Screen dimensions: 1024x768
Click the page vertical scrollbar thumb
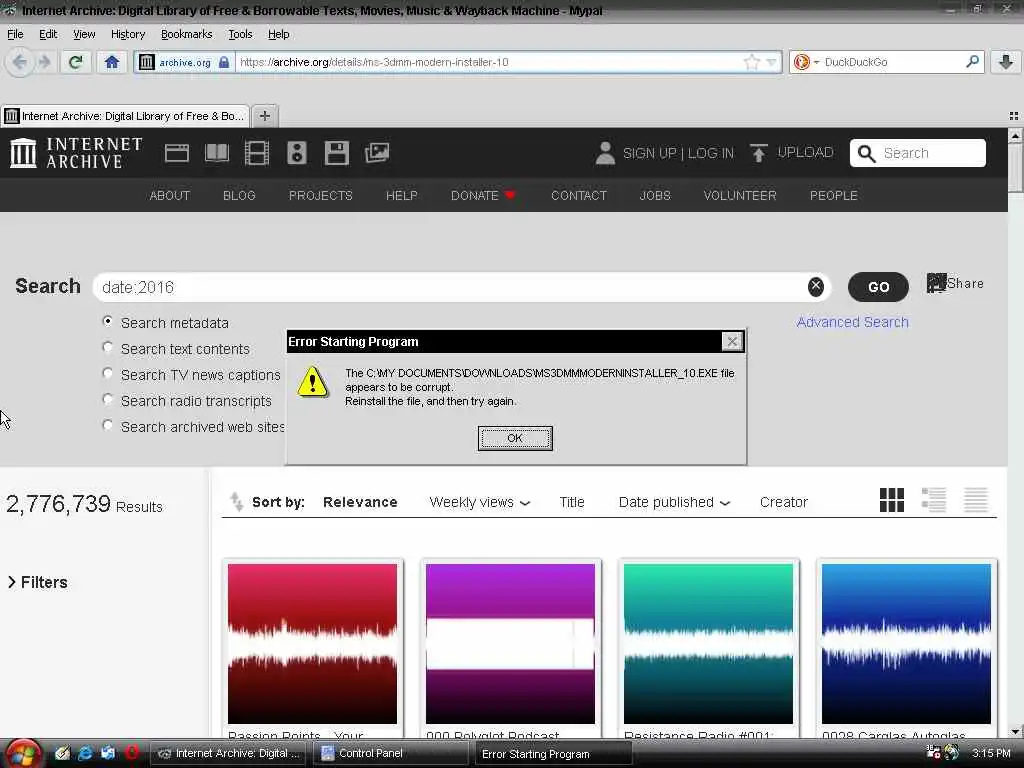1015,168
